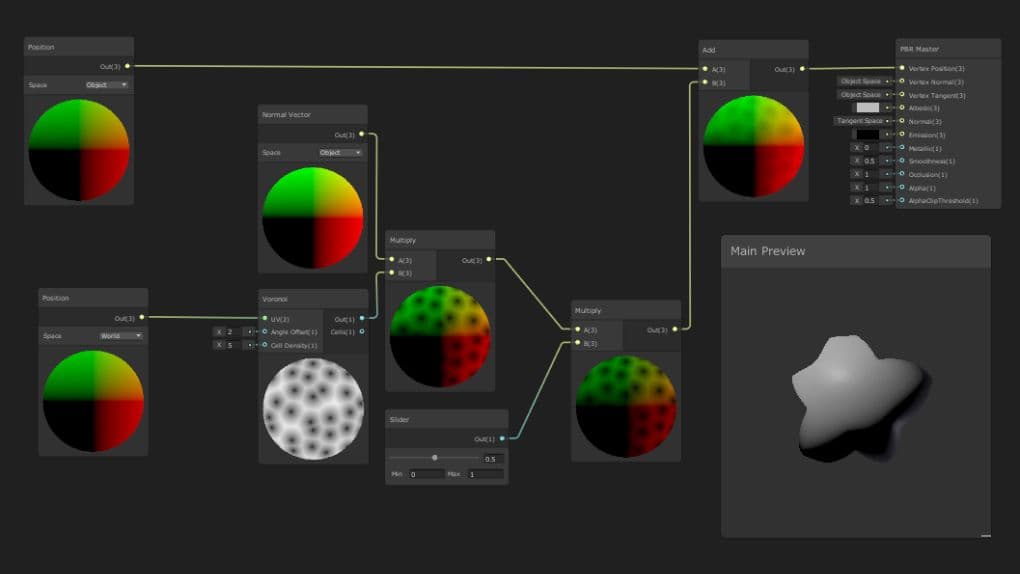Screen dimensions: 1020x574
Task: Click the Voronoi Cell Density(1) port
Action: tap(265, 345)
